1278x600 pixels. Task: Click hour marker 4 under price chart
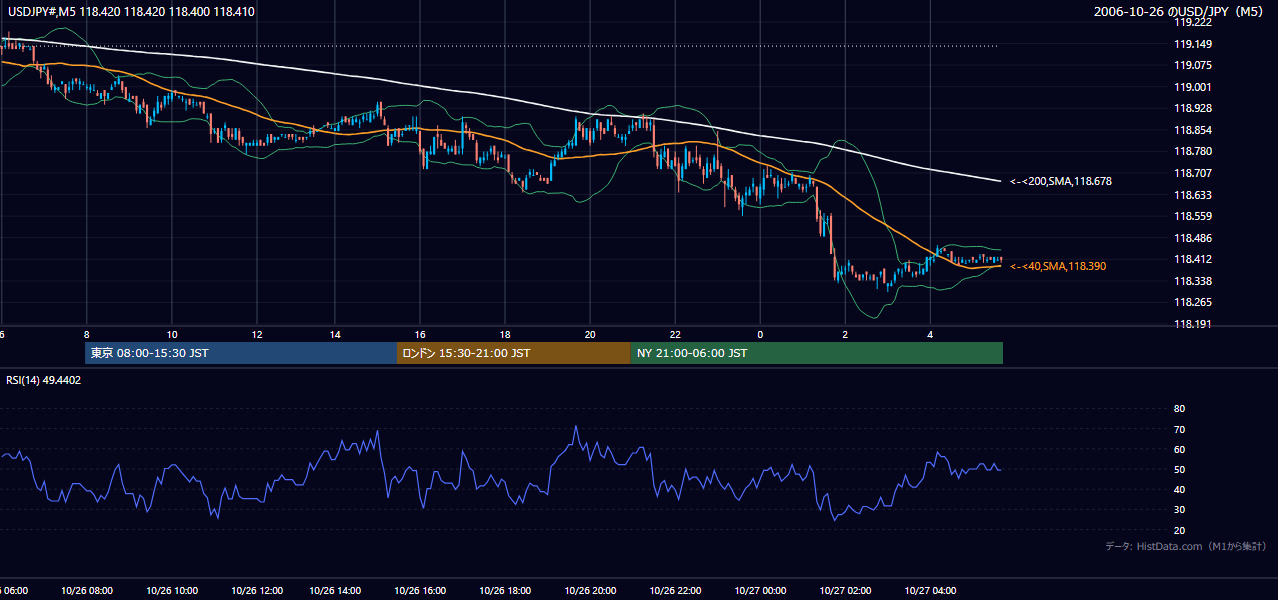pyautogui.click(x=930, y=334)
